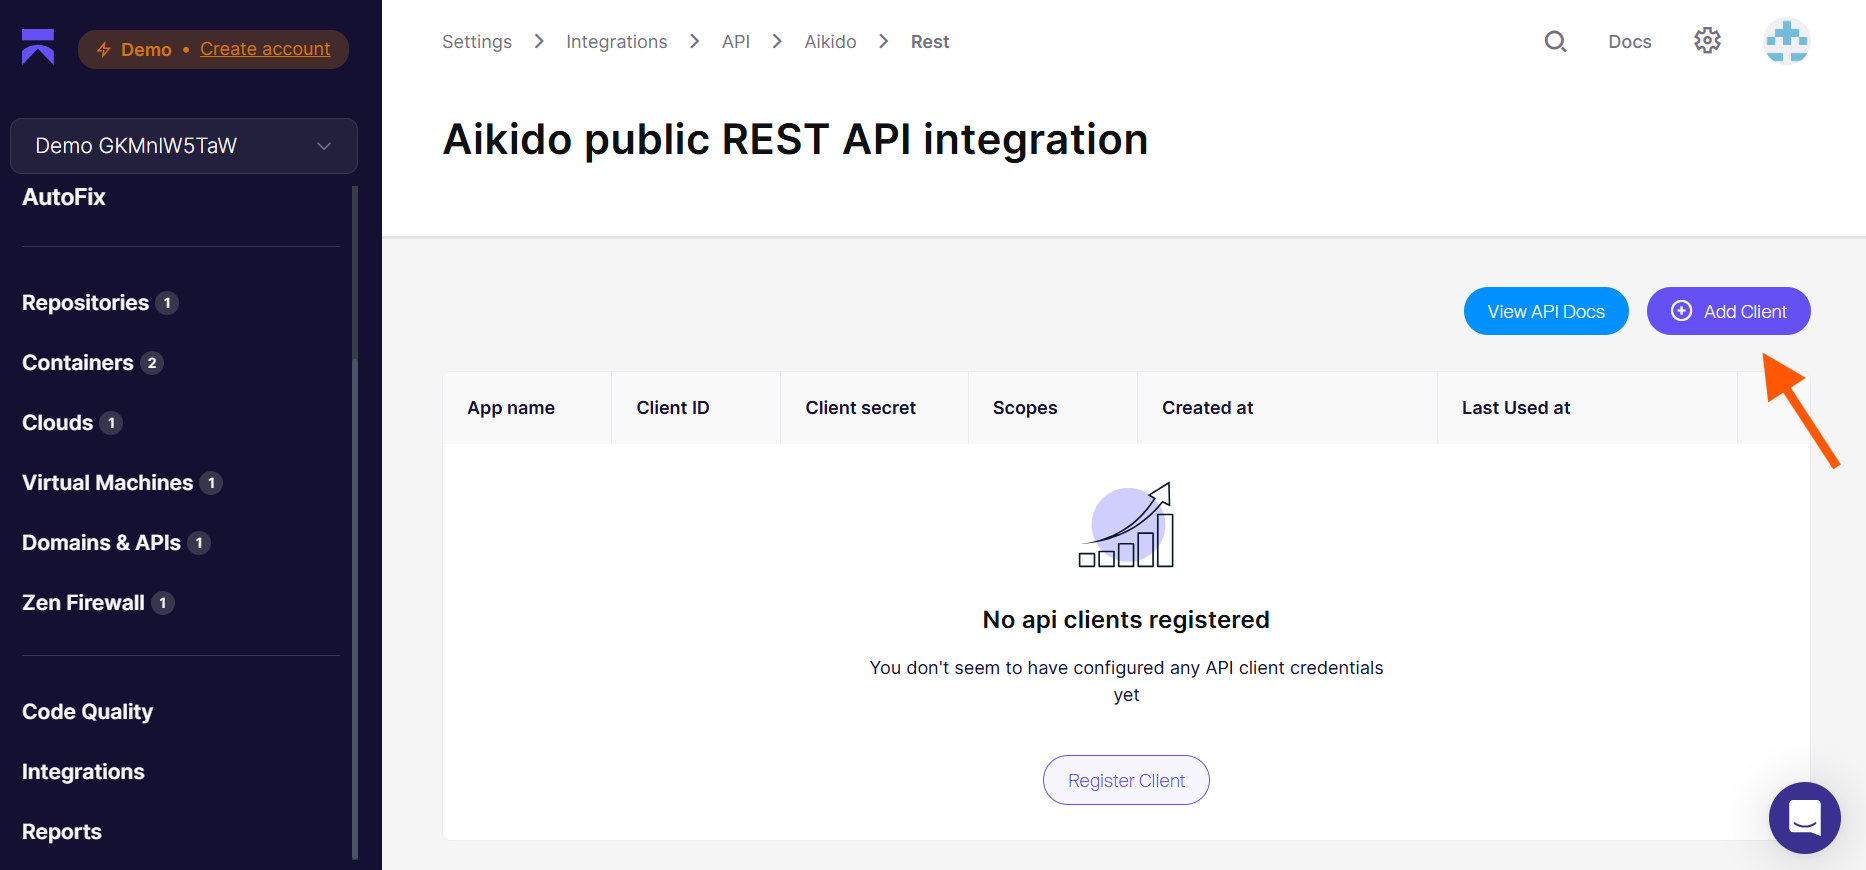Viewport: 1866px width, 870px height.
Task: Click the API breadcrumb
Action: click(x=736, y=42)
